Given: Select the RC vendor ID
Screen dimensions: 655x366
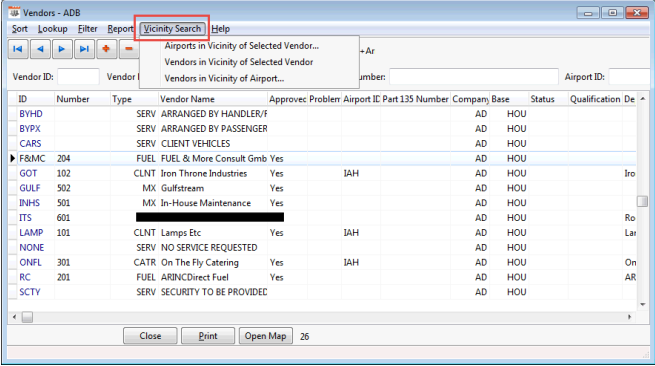Looking at the screenshot, I should pos(25,277).
